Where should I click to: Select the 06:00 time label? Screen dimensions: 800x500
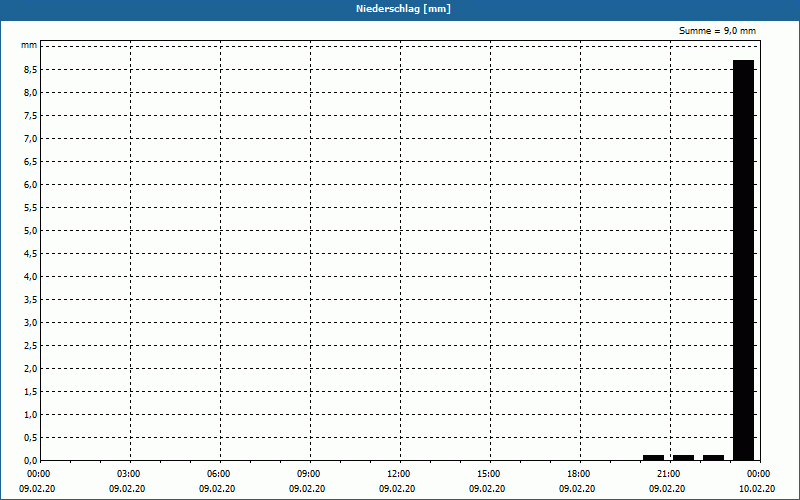(218, 474)
